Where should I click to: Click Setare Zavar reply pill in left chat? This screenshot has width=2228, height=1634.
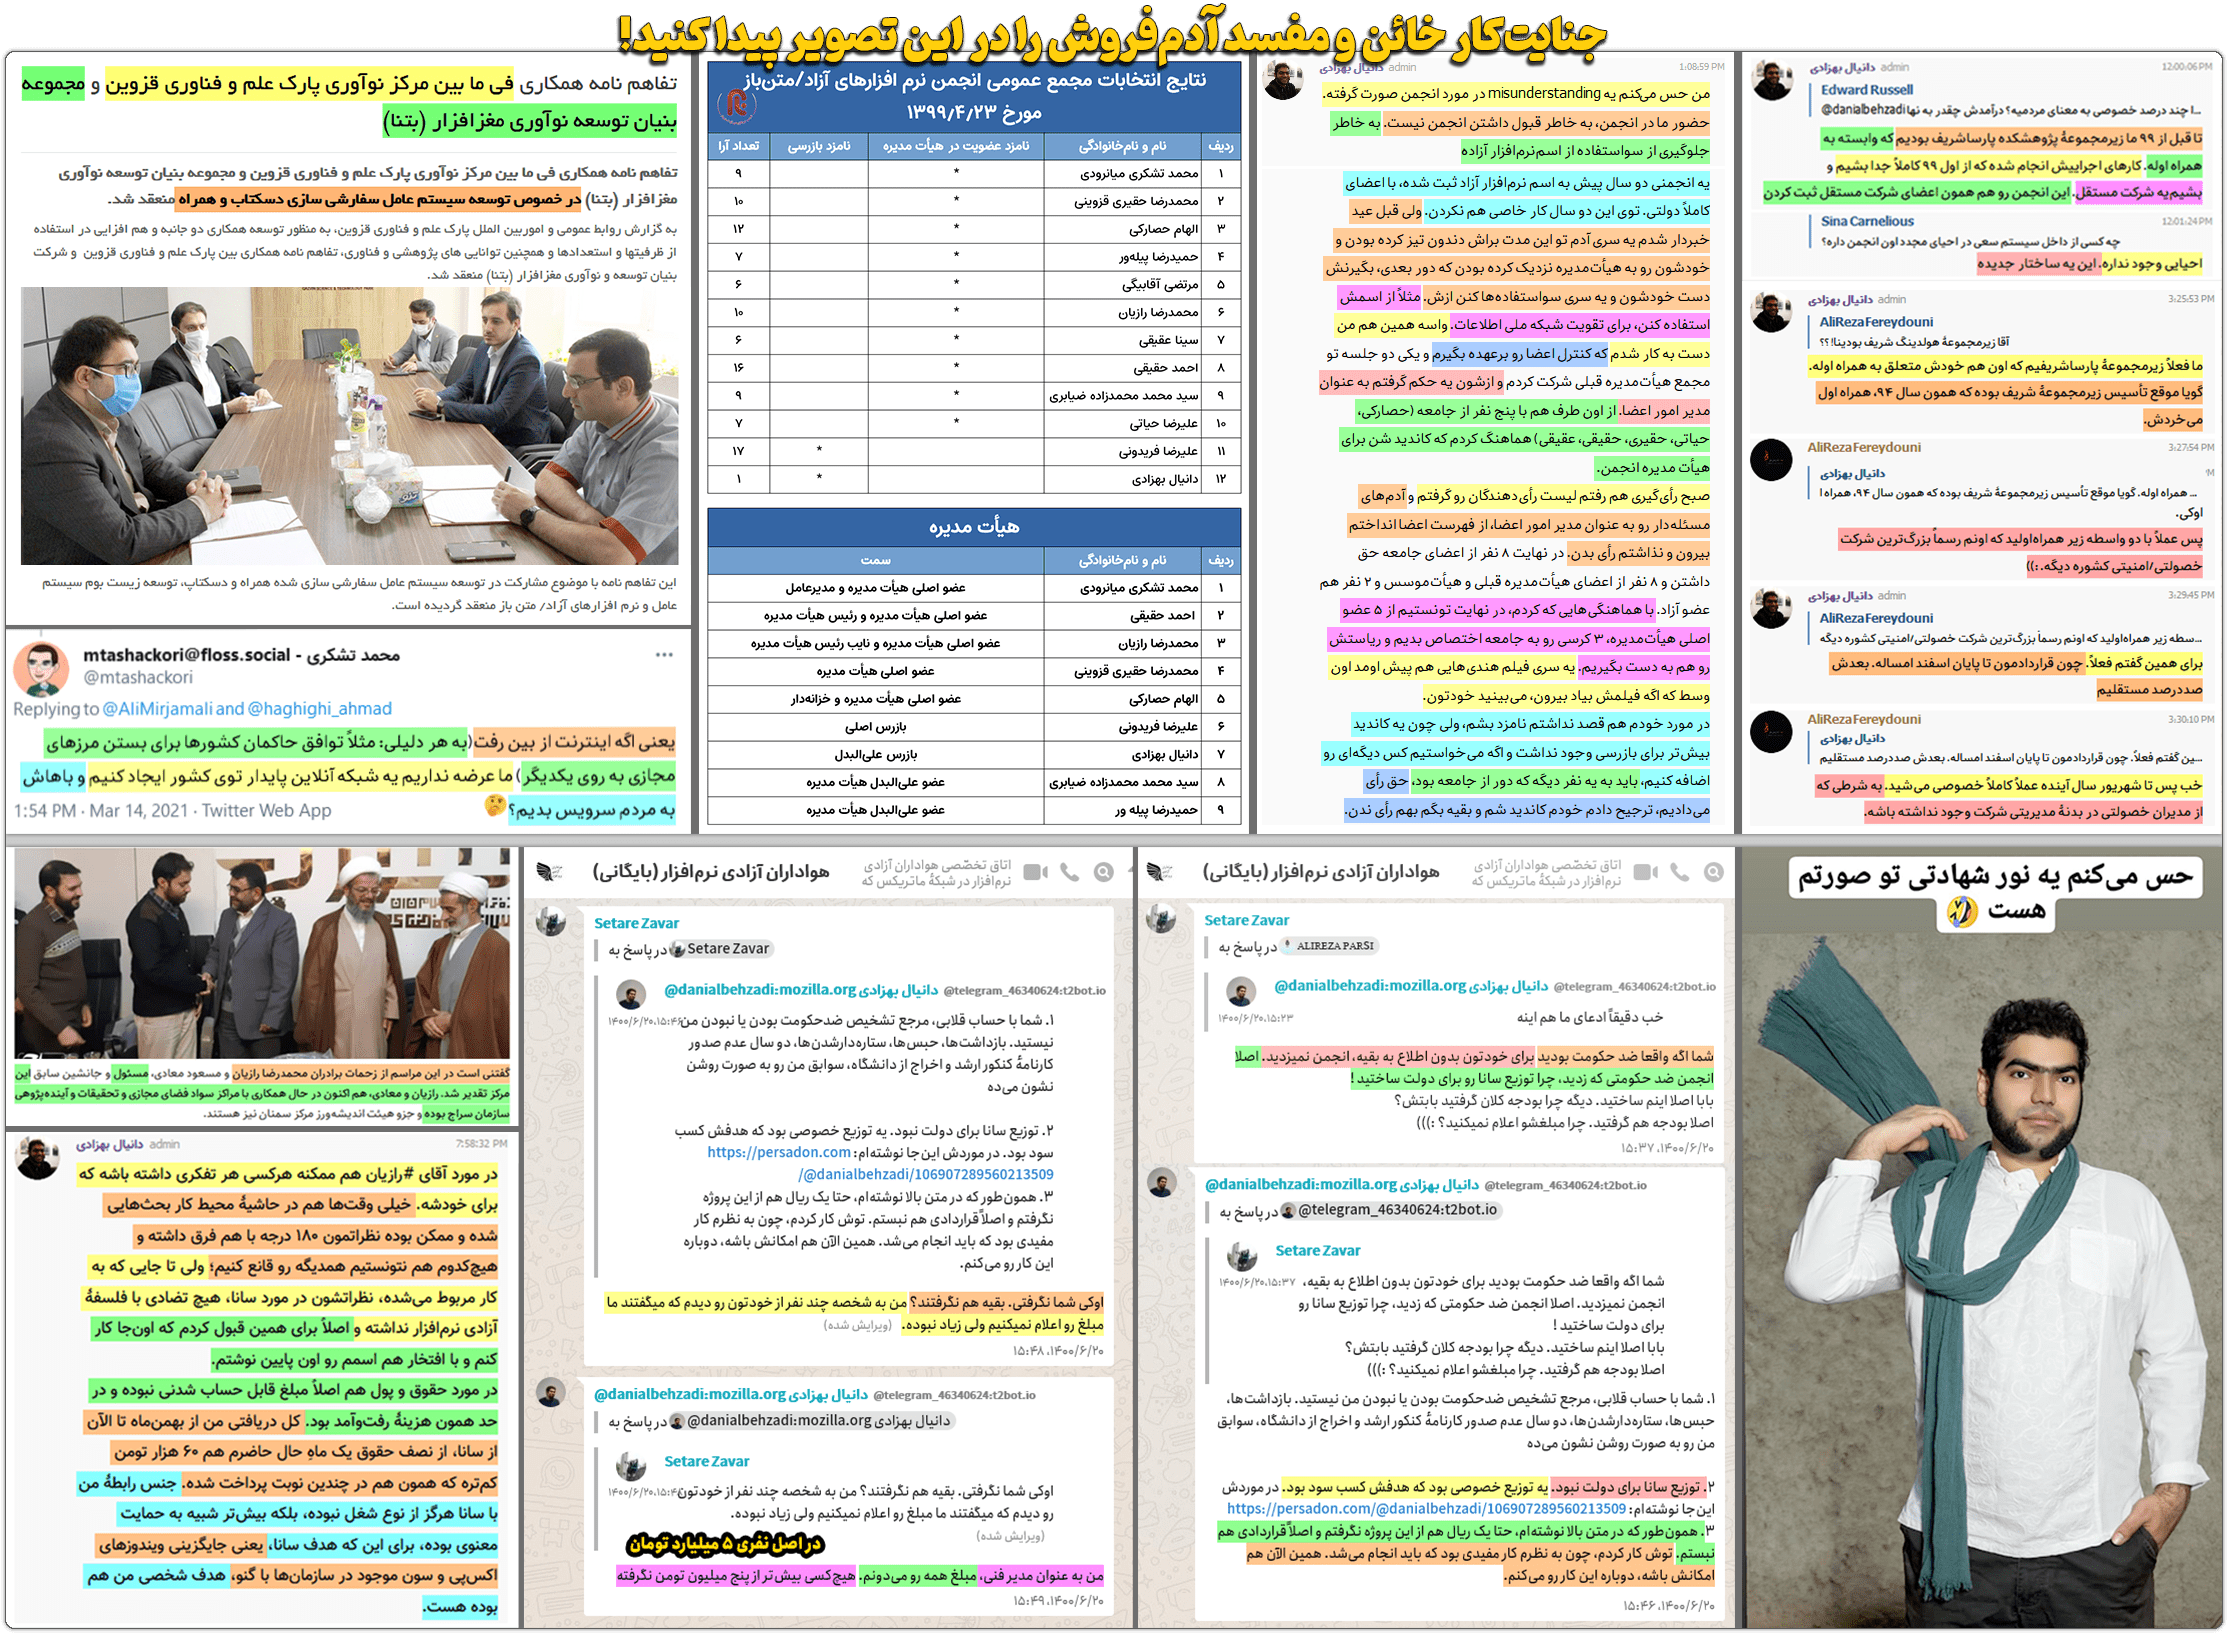click(721, 949)
